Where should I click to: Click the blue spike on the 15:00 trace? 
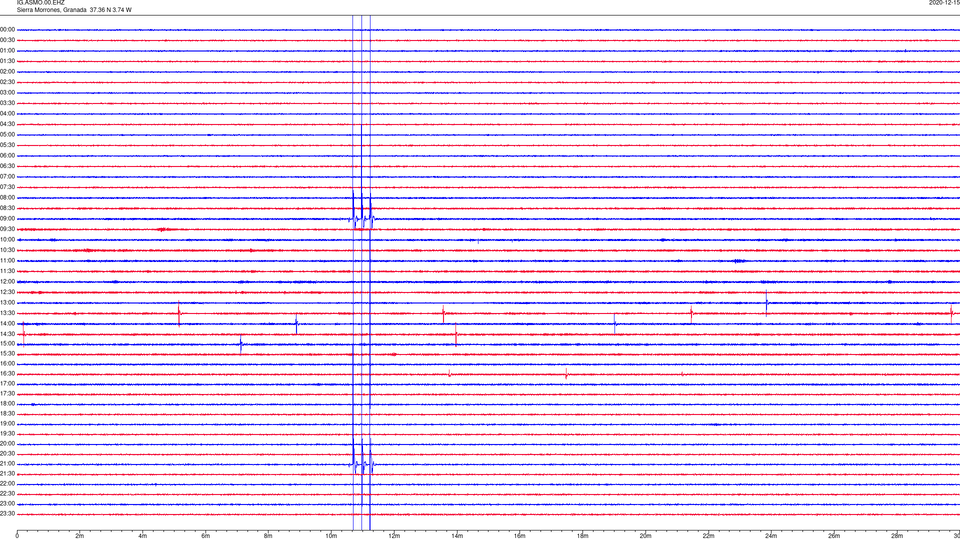click(241, 345)
